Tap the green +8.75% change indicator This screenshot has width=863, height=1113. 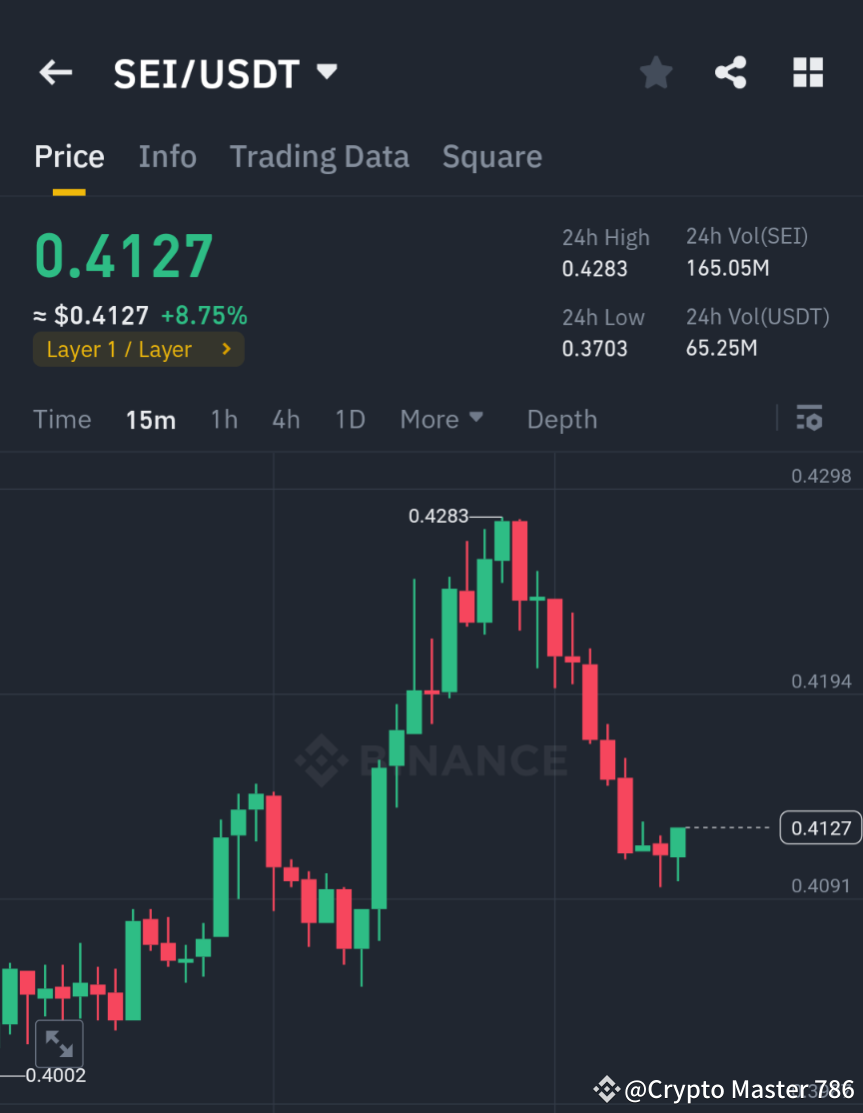click(x=205, y=315)
